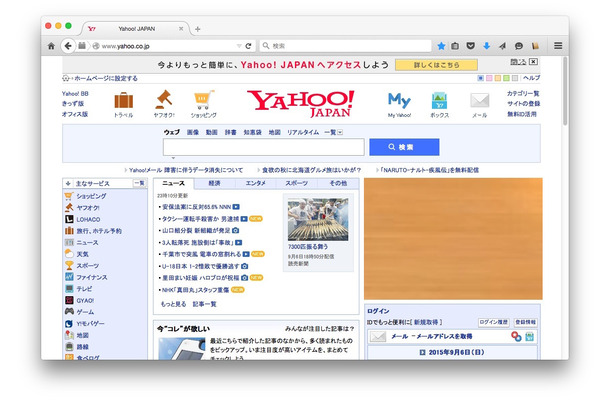
Task: Click the blue 検索 search button
Action: tap(404, 147)
